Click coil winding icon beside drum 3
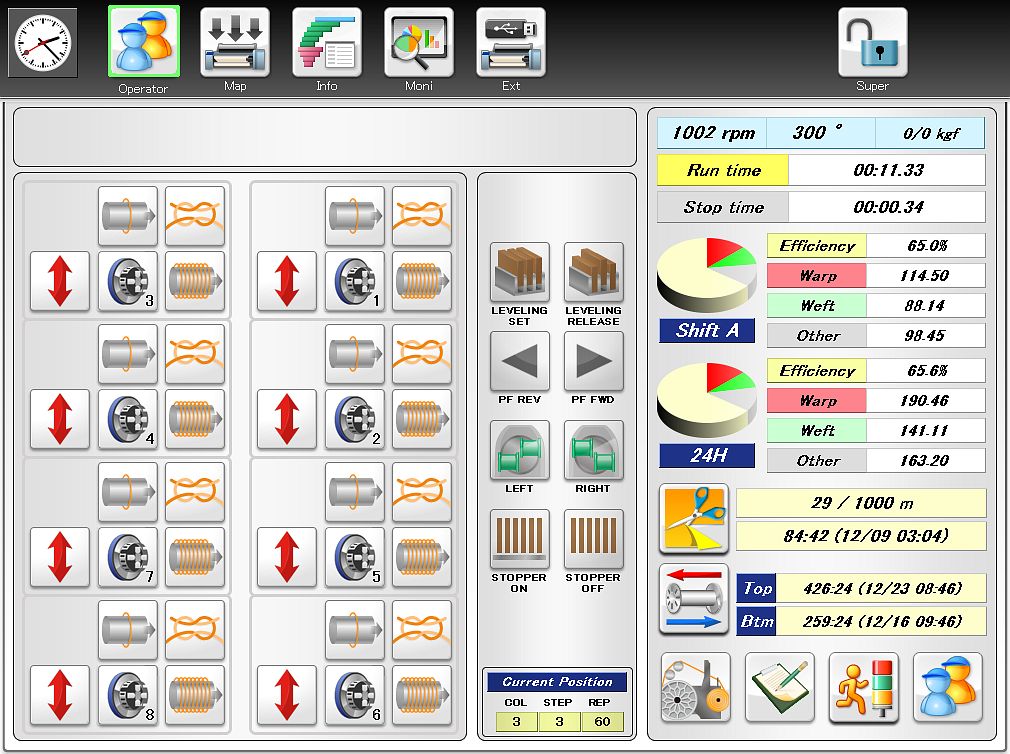The height and width of the screenshot is (754, 1010). tap(195, 281)
